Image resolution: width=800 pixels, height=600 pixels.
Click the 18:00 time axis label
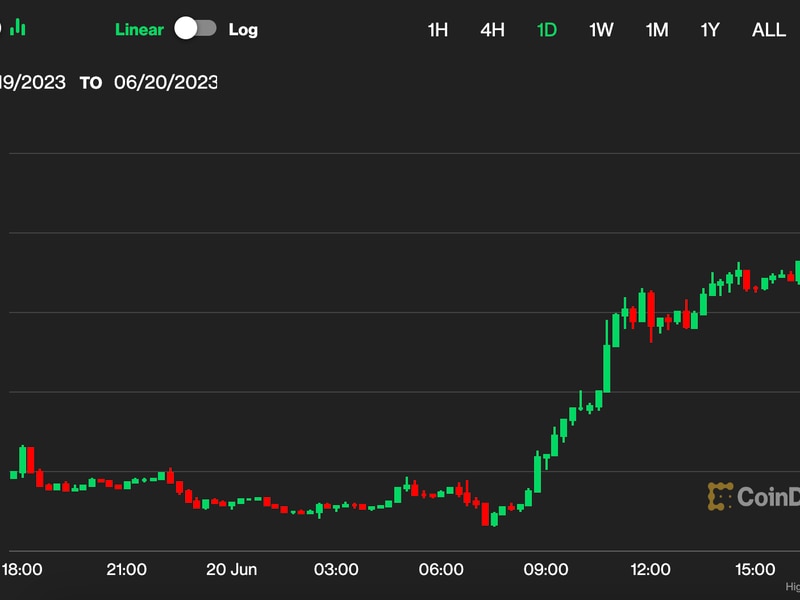22,570
